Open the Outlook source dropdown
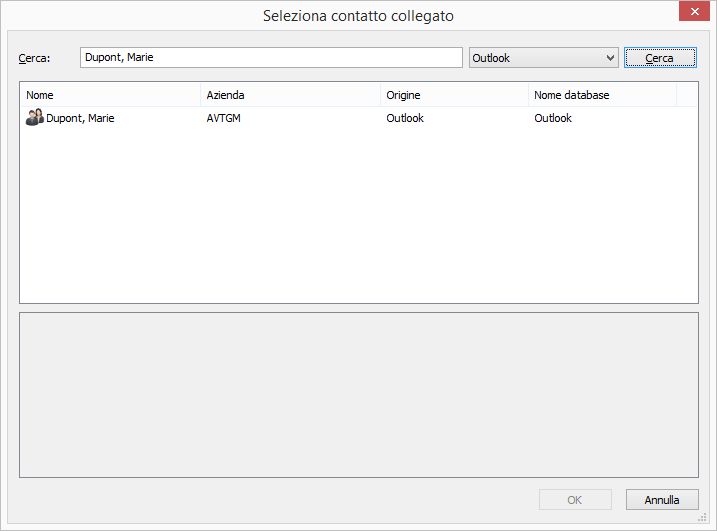This screenshot has height=531, width=717. click(543, 58)
